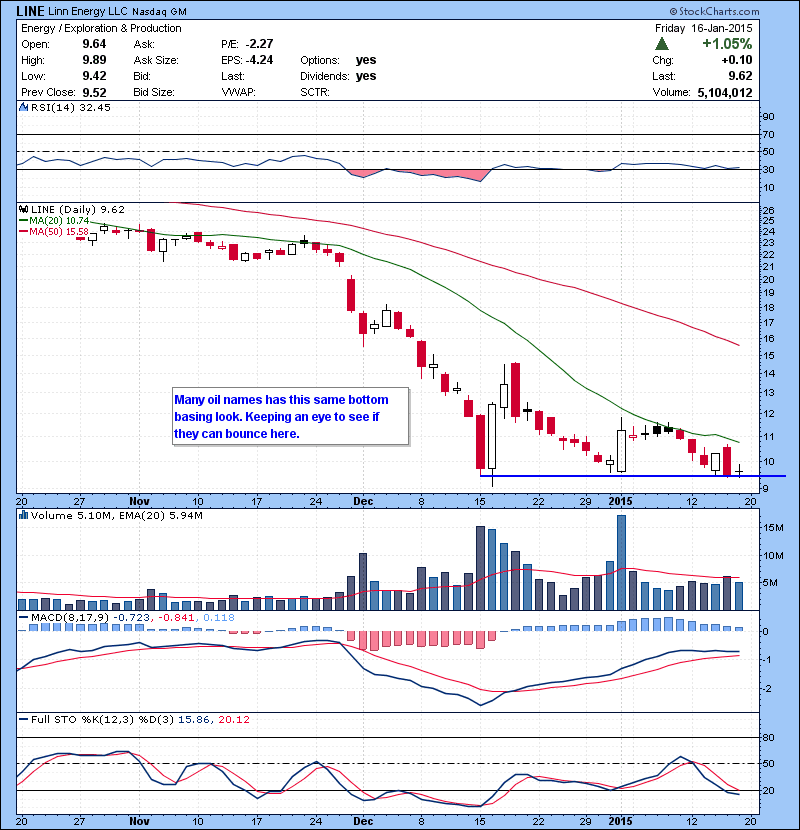Image resolution: width=800 pixels, height=830 pixels.
Task: Click the P/E value -2.27
Action: [259, 44]
